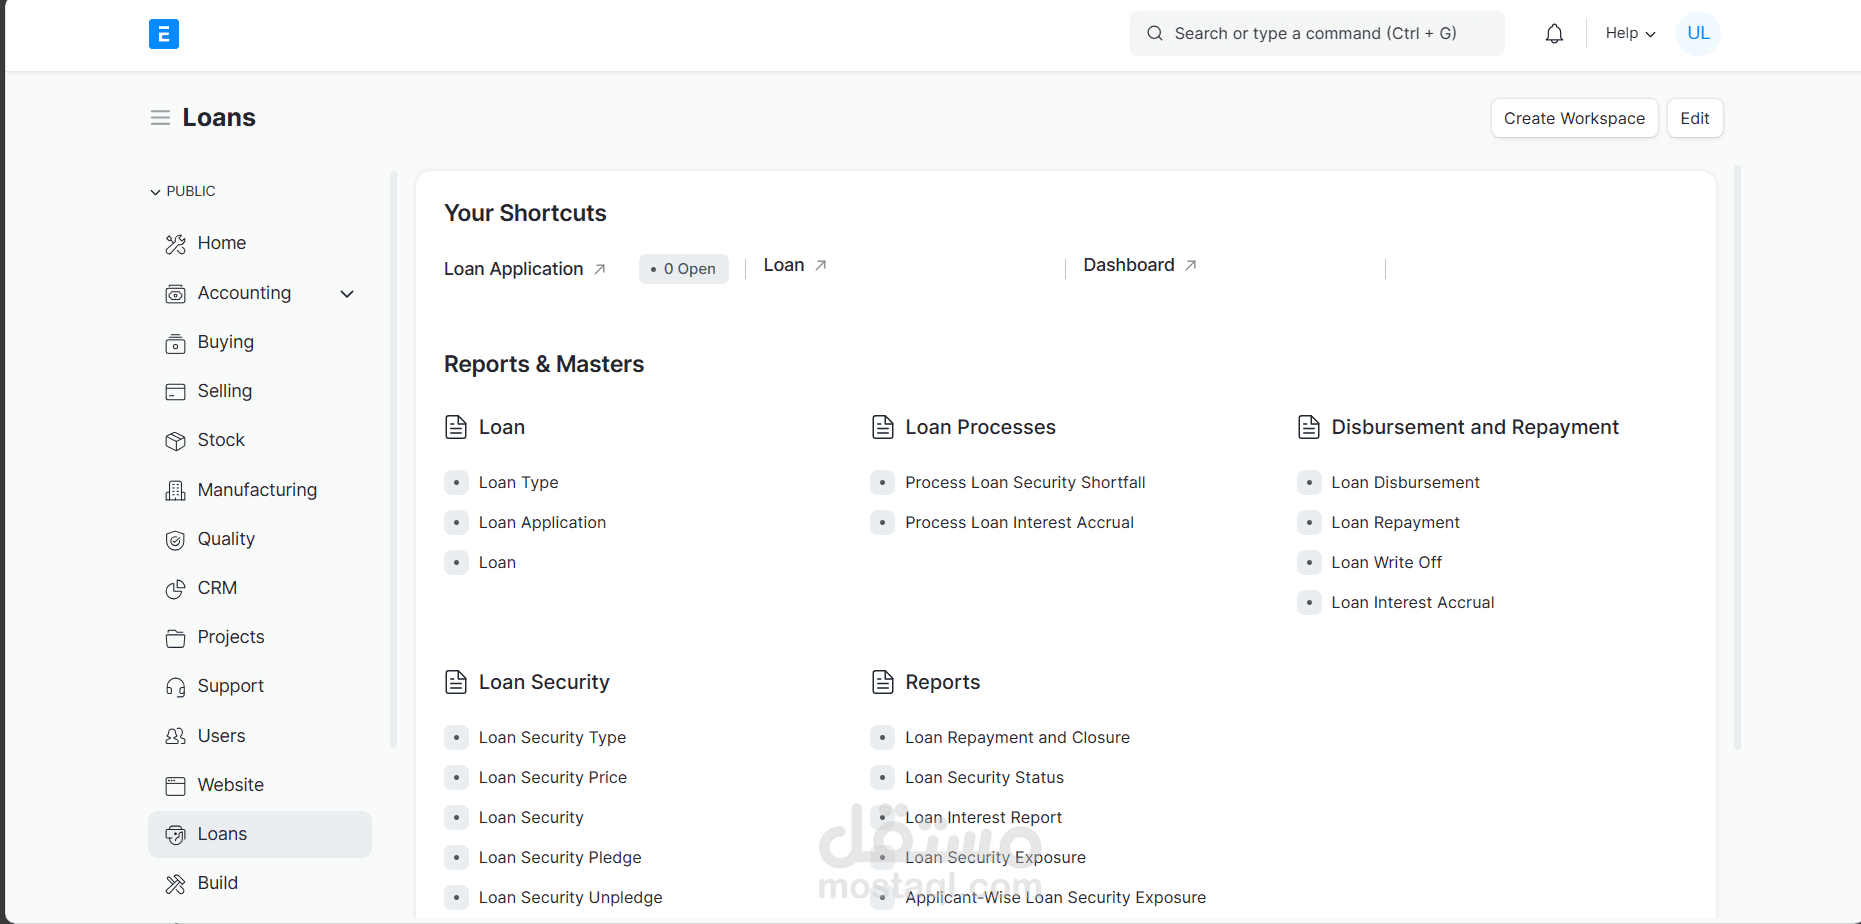Image resolution: width=1861 pixels, height=924 pixels.
Task: Open the Loan Disbursement link
Action: click(1405, 482)
